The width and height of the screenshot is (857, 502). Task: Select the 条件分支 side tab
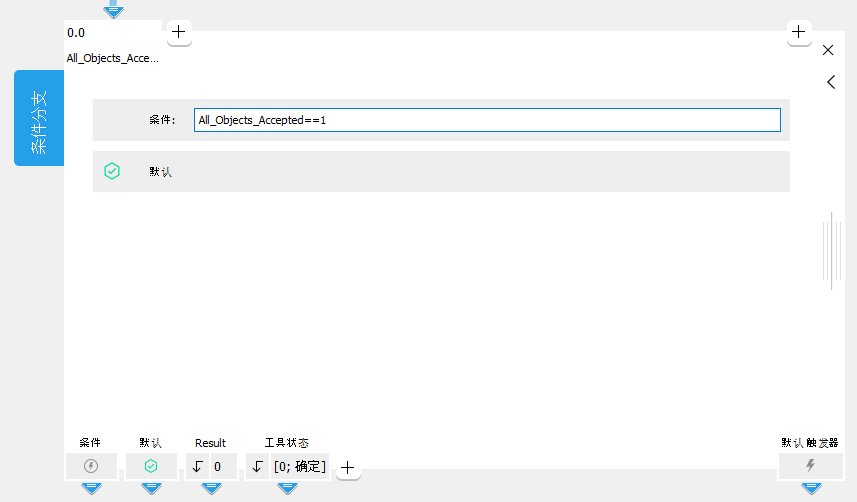coord(39,118)
